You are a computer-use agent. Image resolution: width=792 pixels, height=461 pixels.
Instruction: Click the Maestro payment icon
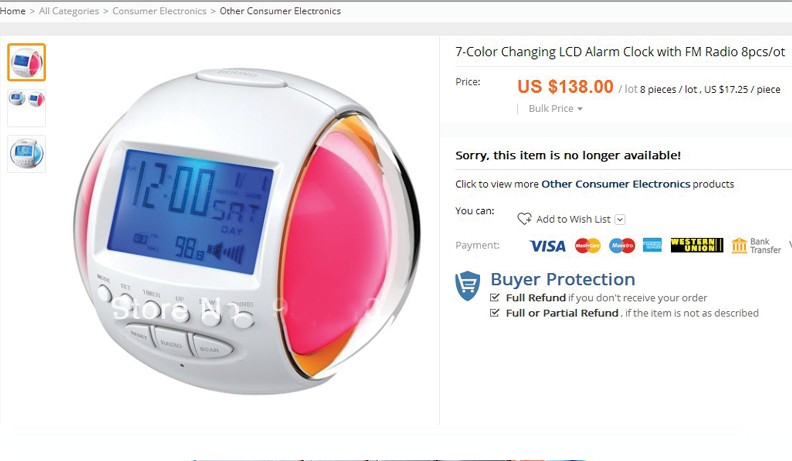coord(622,246)
